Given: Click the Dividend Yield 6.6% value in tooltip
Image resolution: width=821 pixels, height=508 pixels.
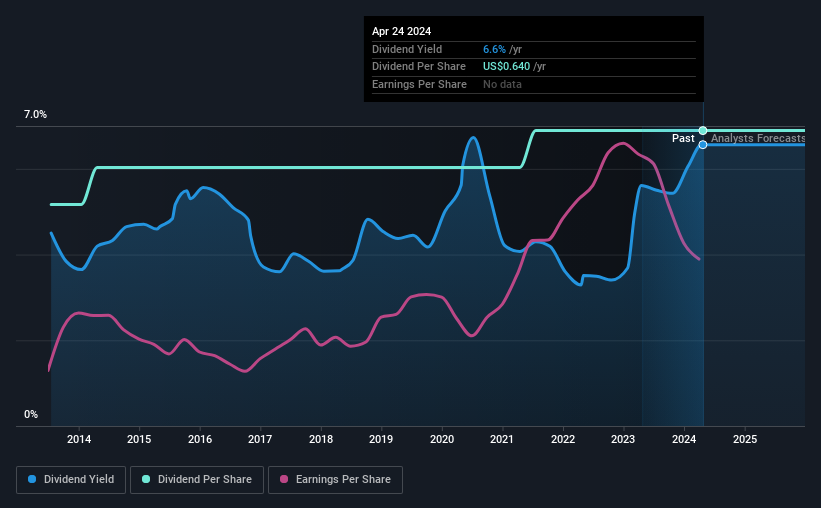Looking at the screenshot, I should pyautogui.click(x=494, y=49).
